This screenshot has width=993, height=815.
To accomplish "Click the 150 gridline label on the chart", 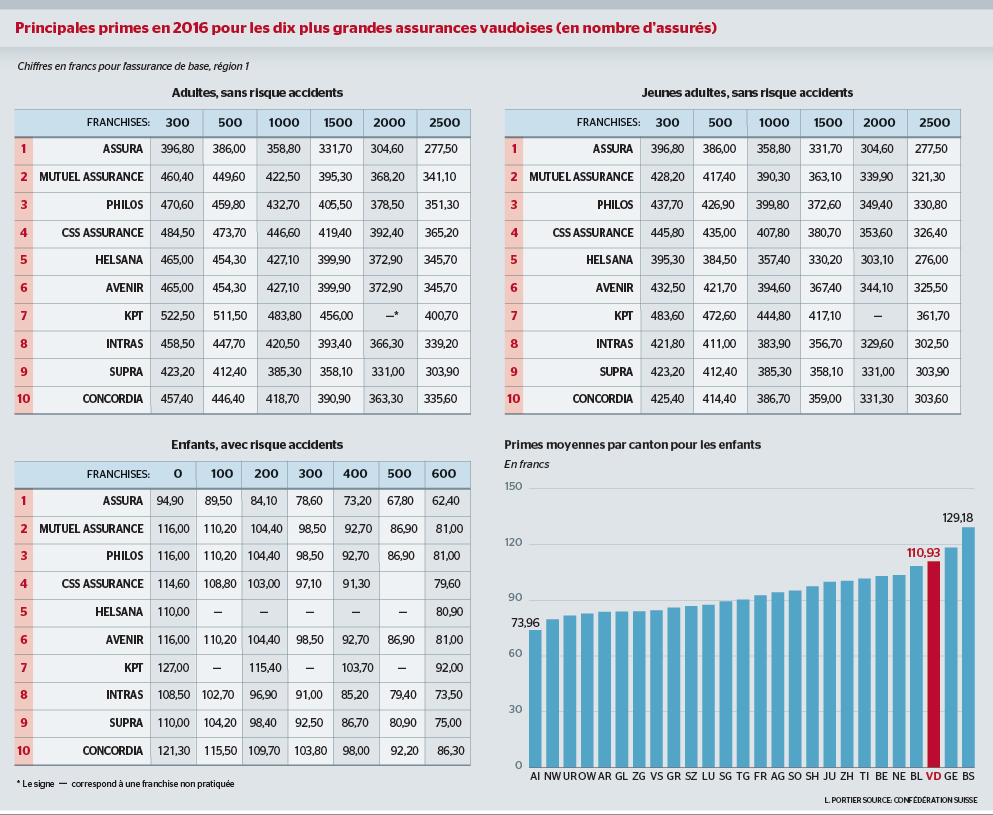I will pos(514,486).
